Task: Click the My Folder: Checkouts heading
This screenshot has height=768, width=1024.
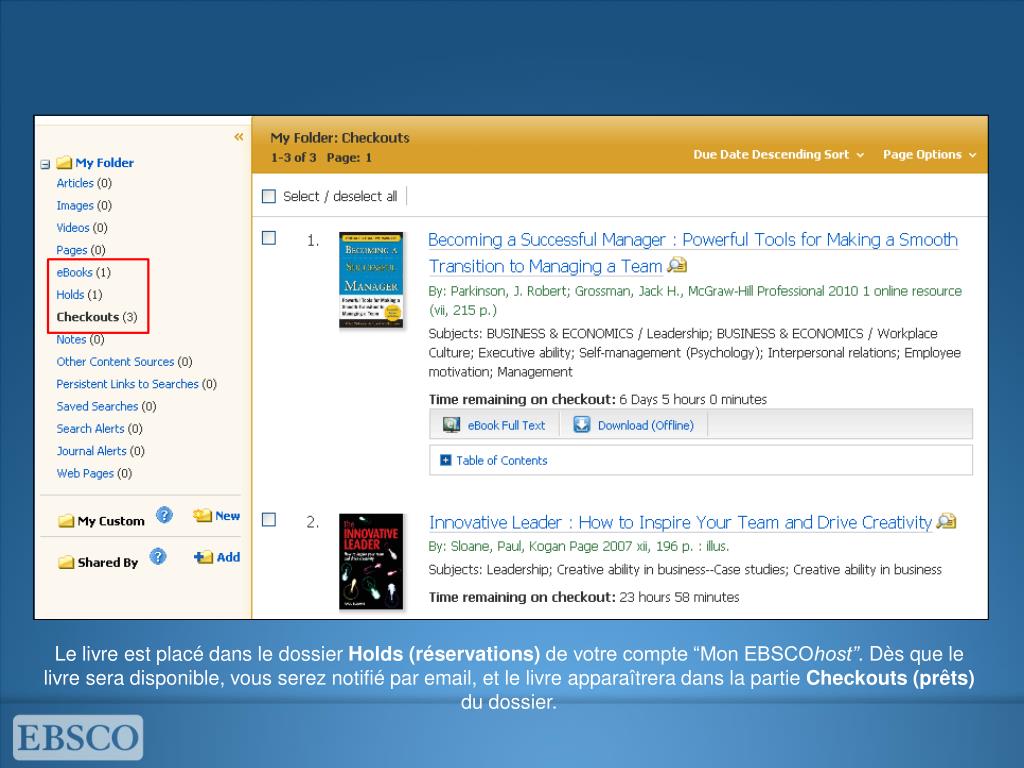Action: click(340, 138)
